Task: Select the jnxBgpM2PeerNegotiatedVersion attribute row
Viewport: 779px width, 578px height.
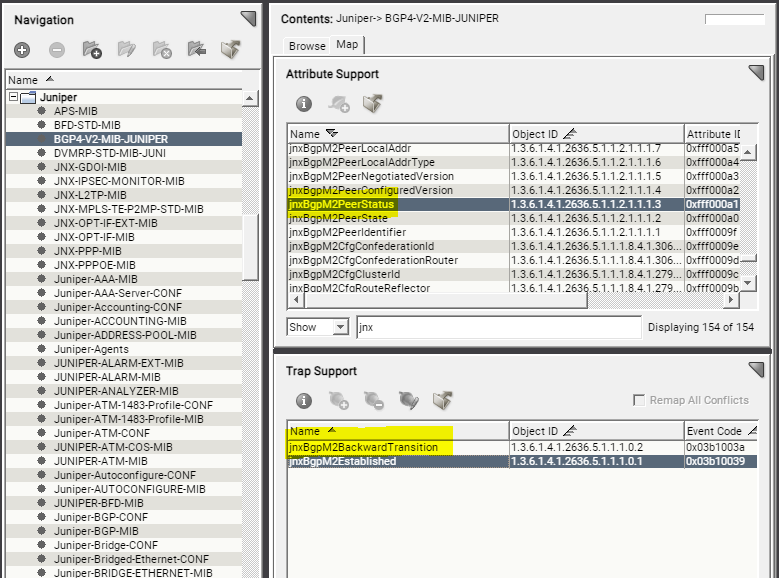Action: click(513, 176)
